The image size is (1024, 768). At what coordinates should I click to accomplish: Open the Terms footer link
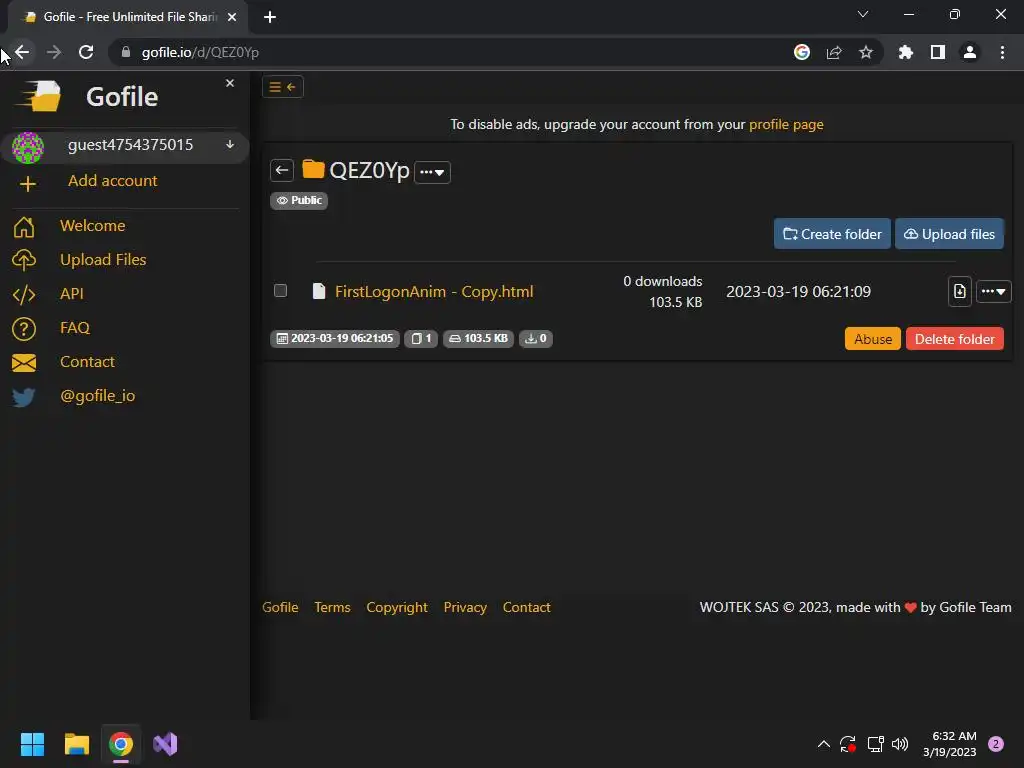click(332, 607)
